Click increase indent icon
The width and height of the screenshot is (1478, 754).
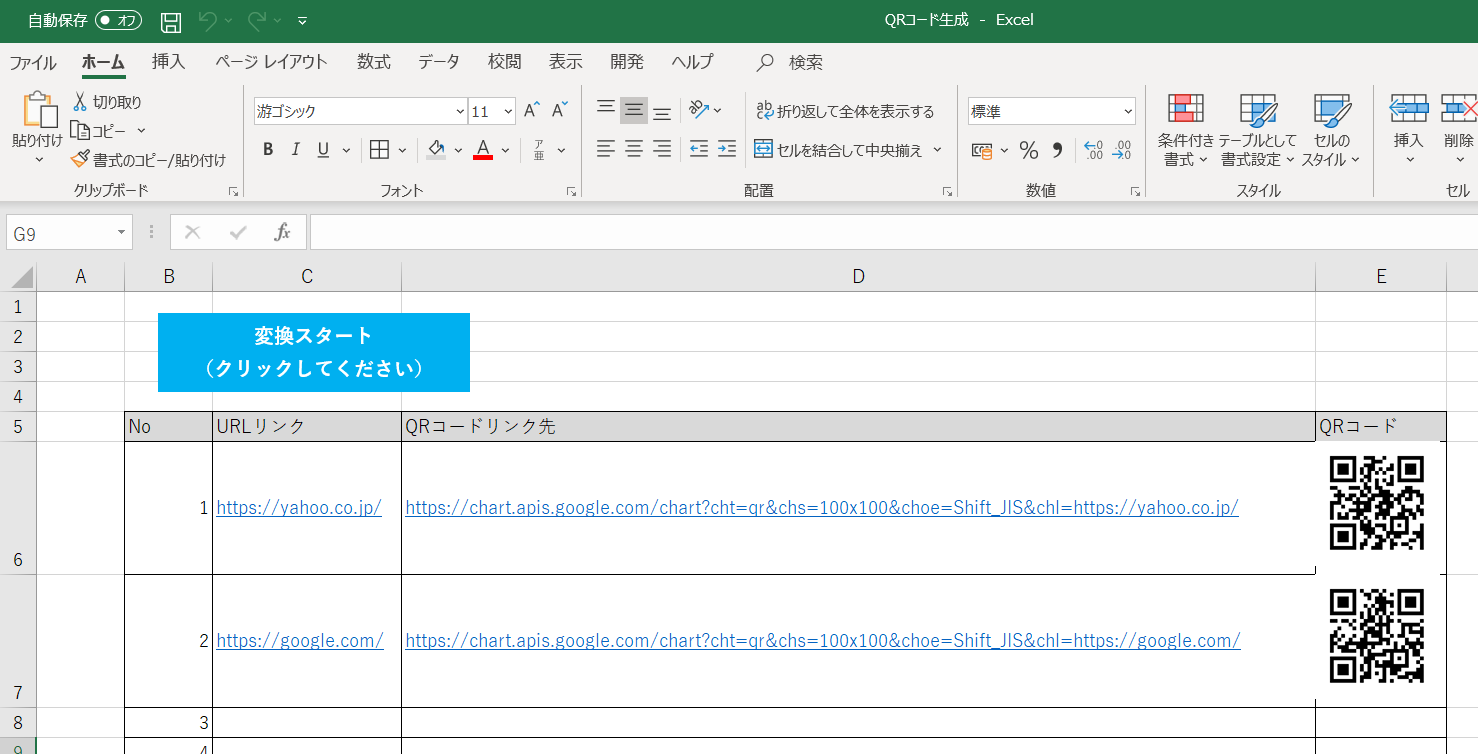click(727, 149)
